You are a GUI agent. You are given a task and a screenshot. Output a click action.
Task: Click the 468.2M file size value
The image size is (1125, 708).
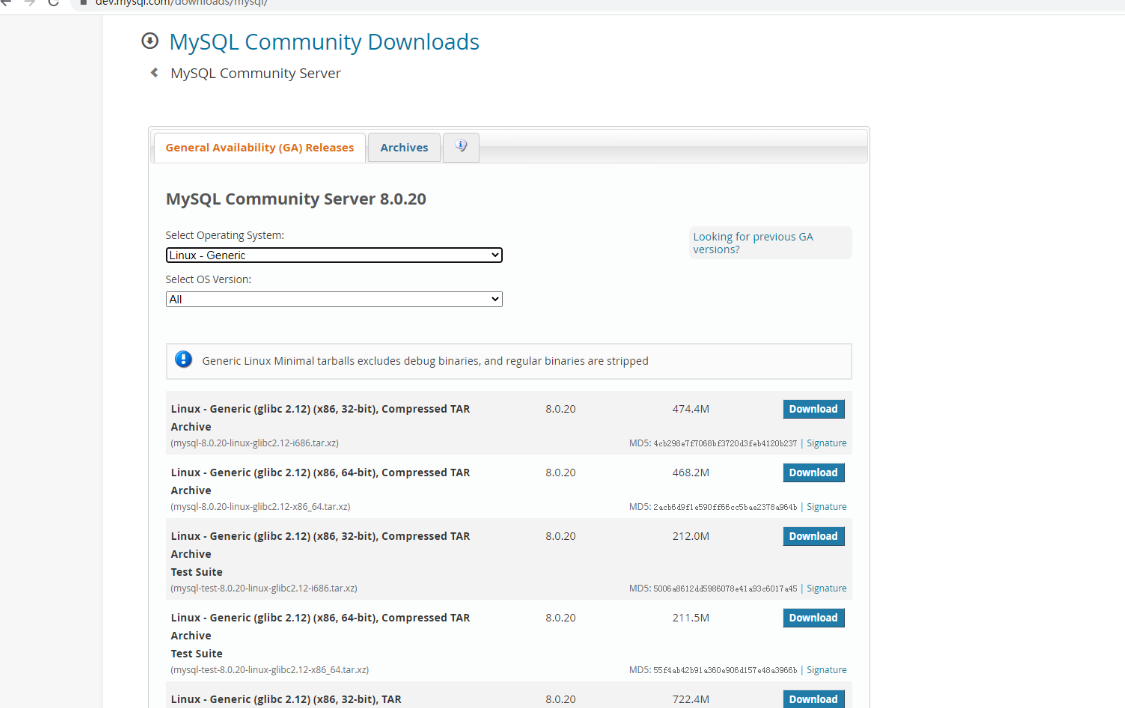[x=691, y=473]
